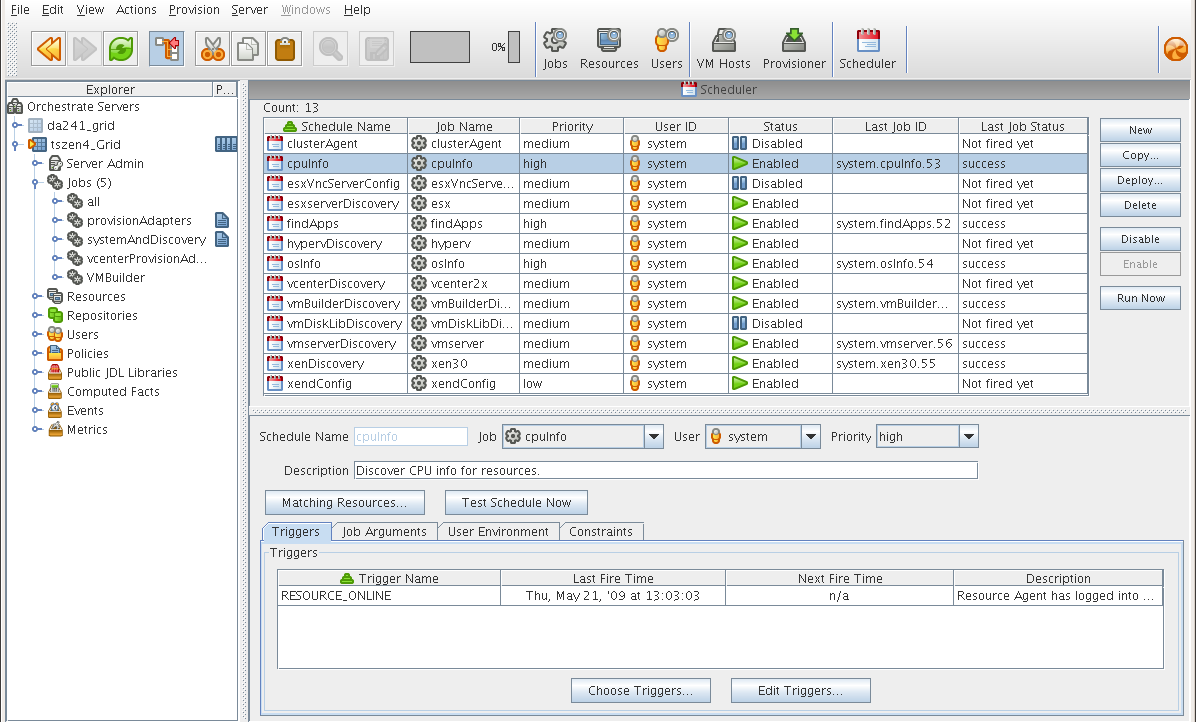Open the VM Hosts view
This screenshot has width=1196, height=722.
click(723, 46)
